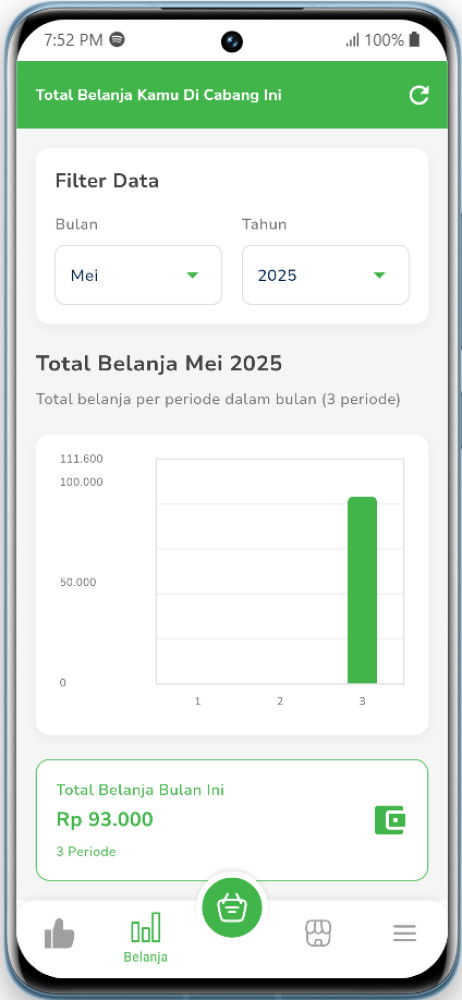Tap the Total Belanja Bulan Ini card
Image resolution: width=462 pixels, height=1000 pixels.
(x=232, y=820)
